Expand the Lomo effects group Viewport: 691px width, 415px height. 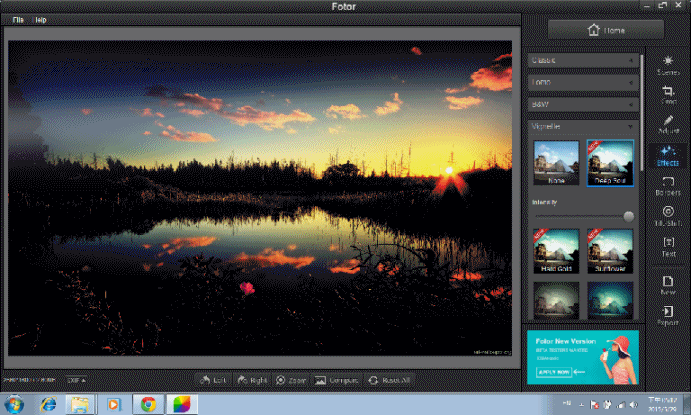pos(583,82)
